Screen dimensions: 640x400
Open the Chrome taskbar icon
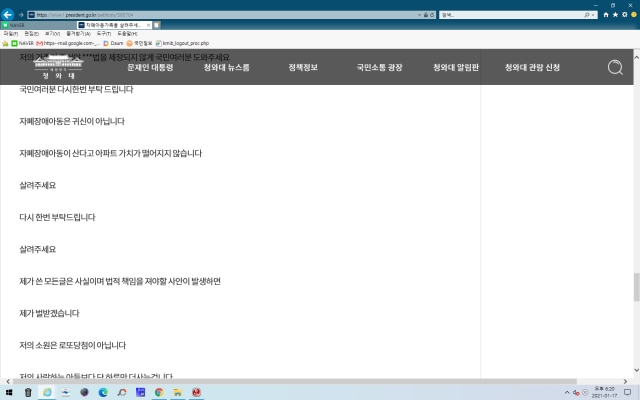pos(159,392)
